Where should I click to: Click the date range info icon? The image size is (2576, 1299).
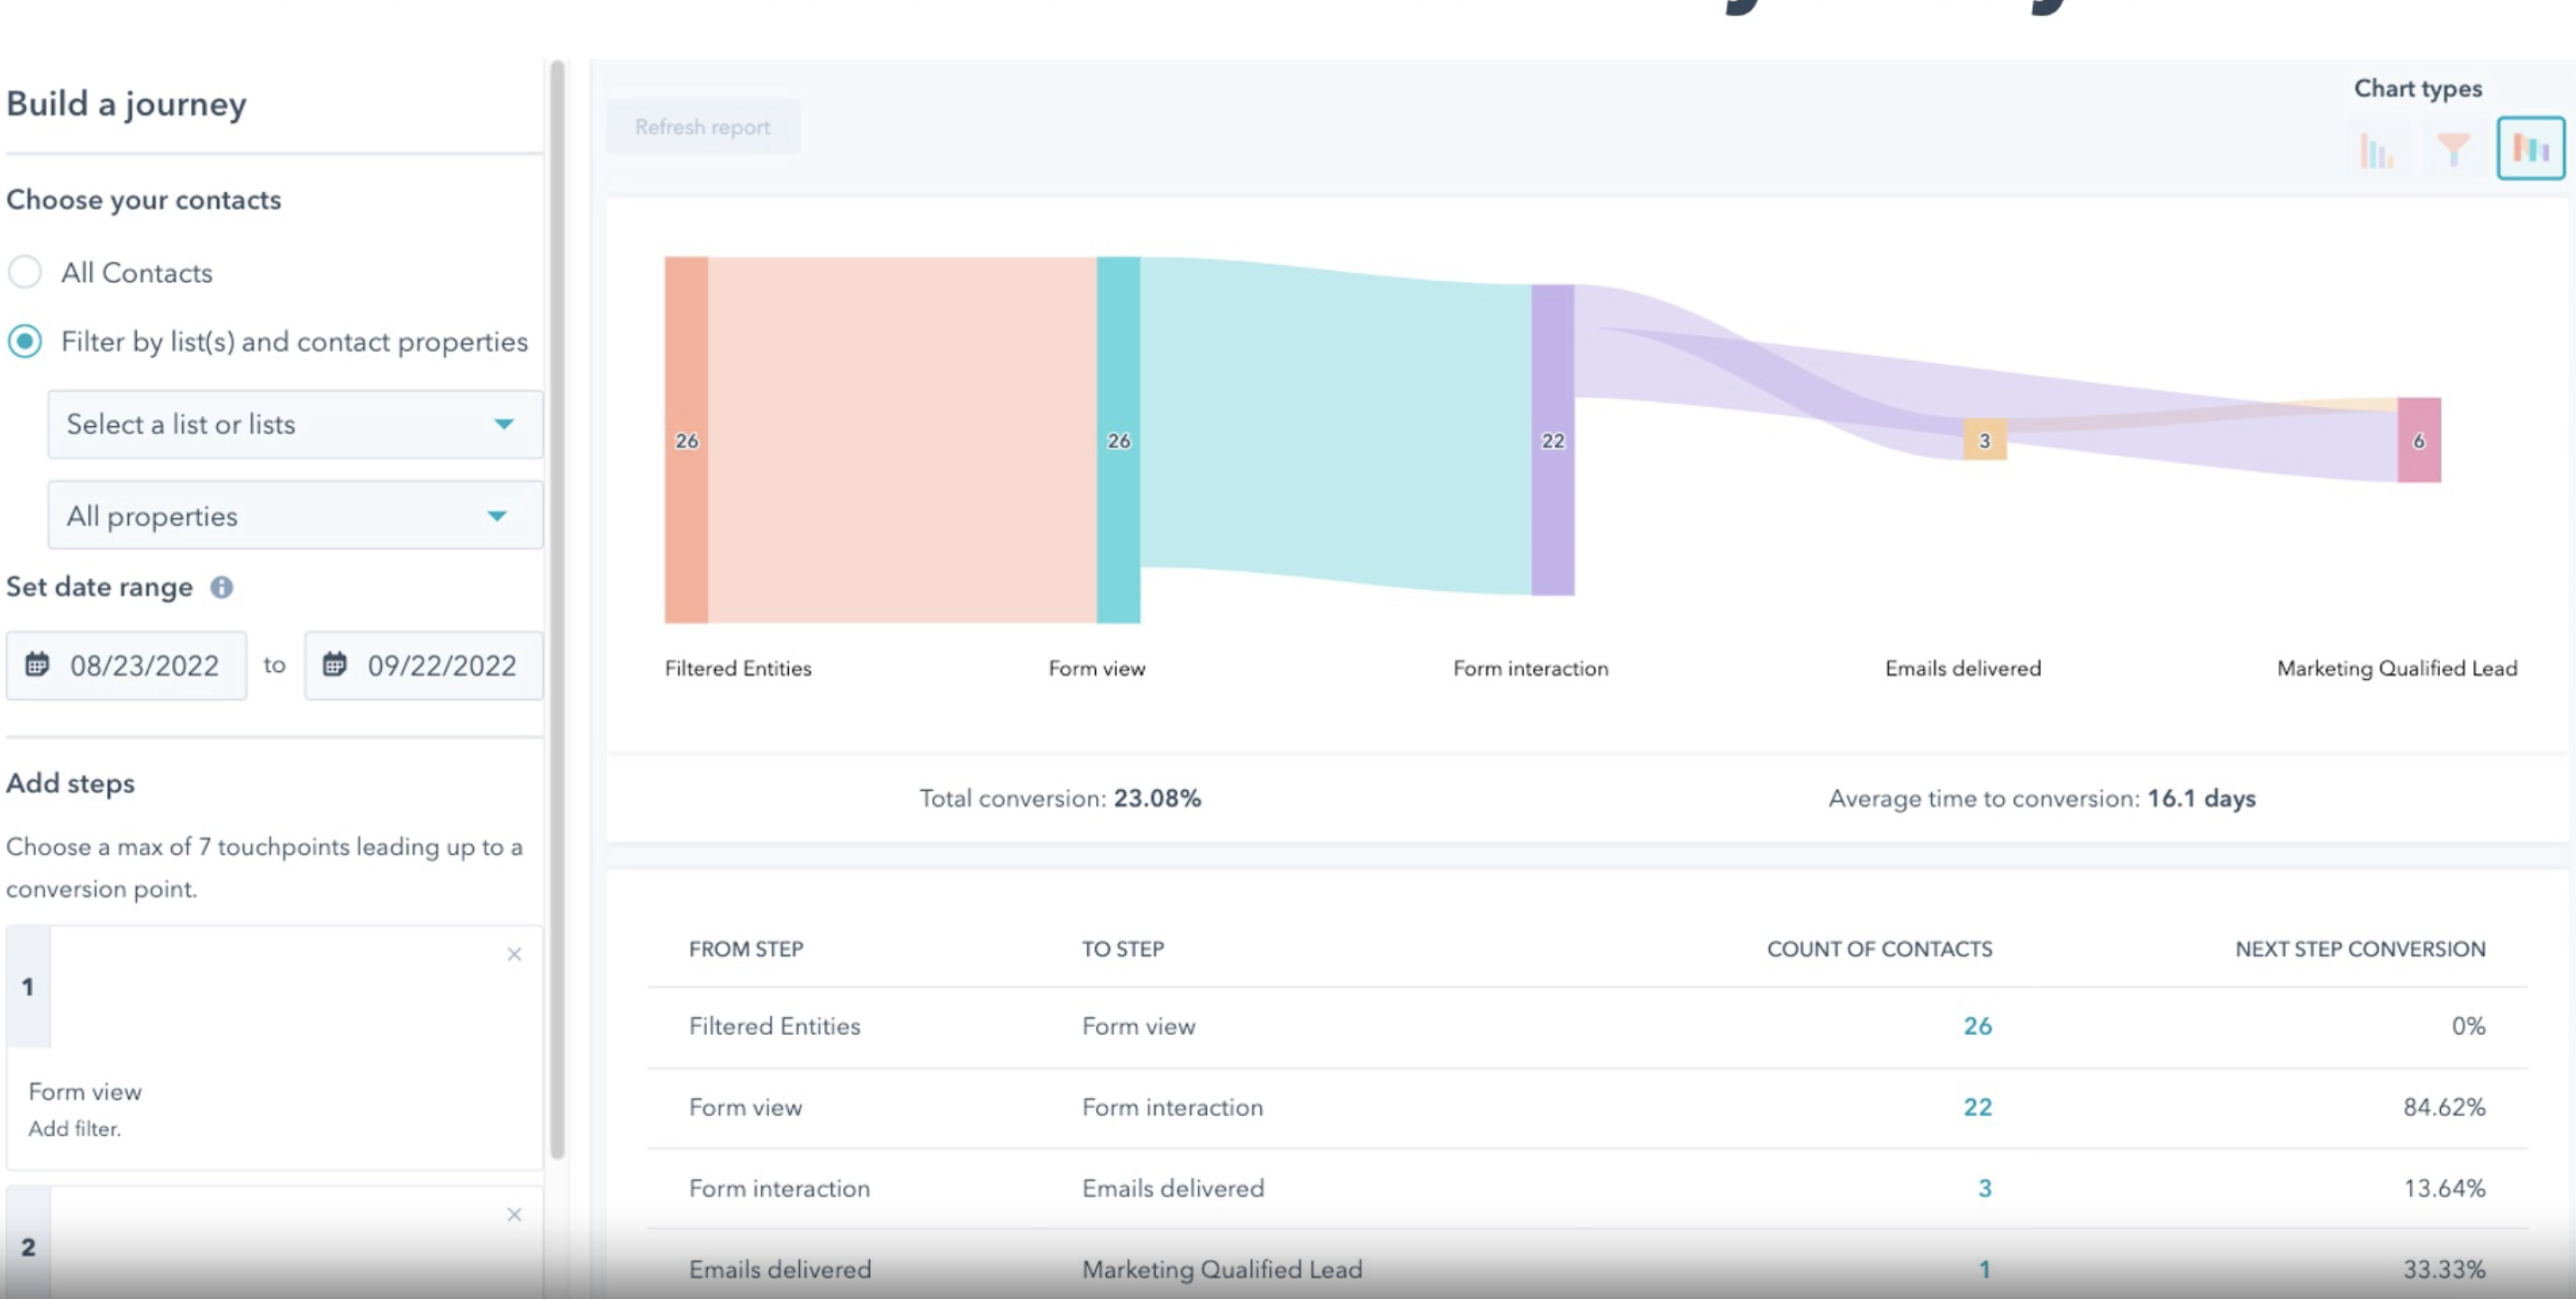point(222,587)
